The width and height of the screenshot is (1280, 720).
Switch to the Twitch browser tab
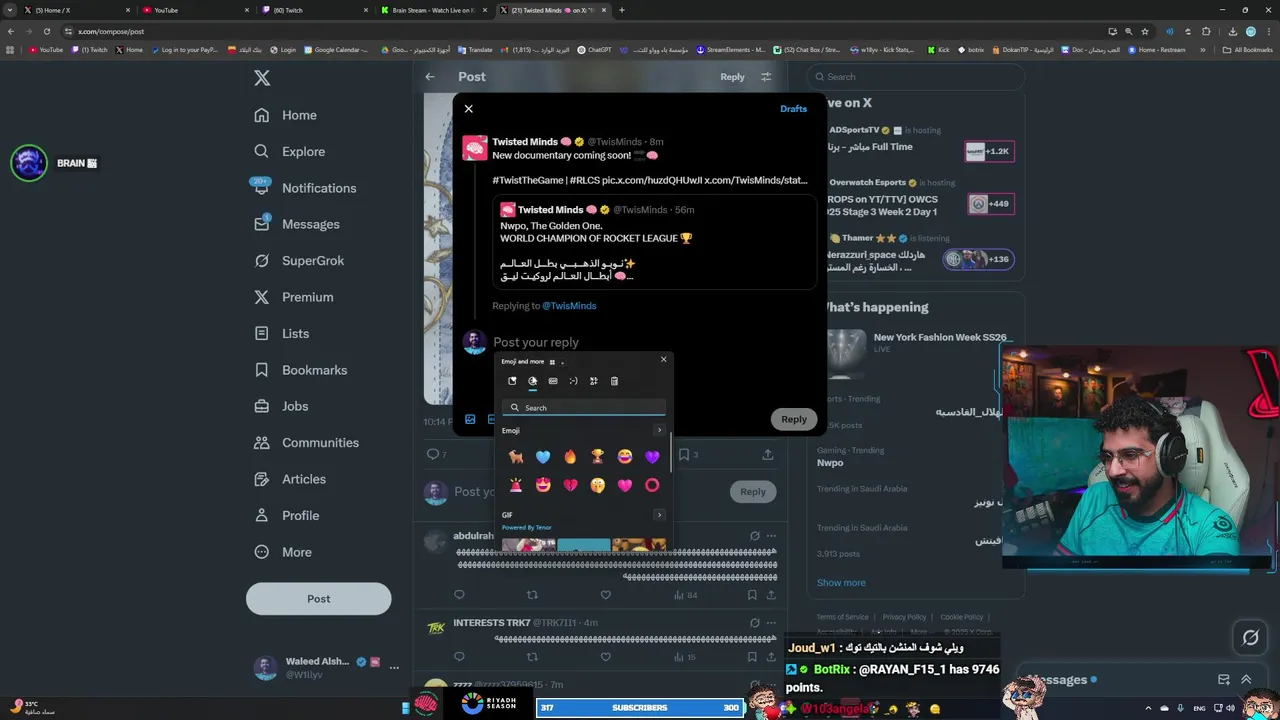pyautogui.click(x=314, y=10)
